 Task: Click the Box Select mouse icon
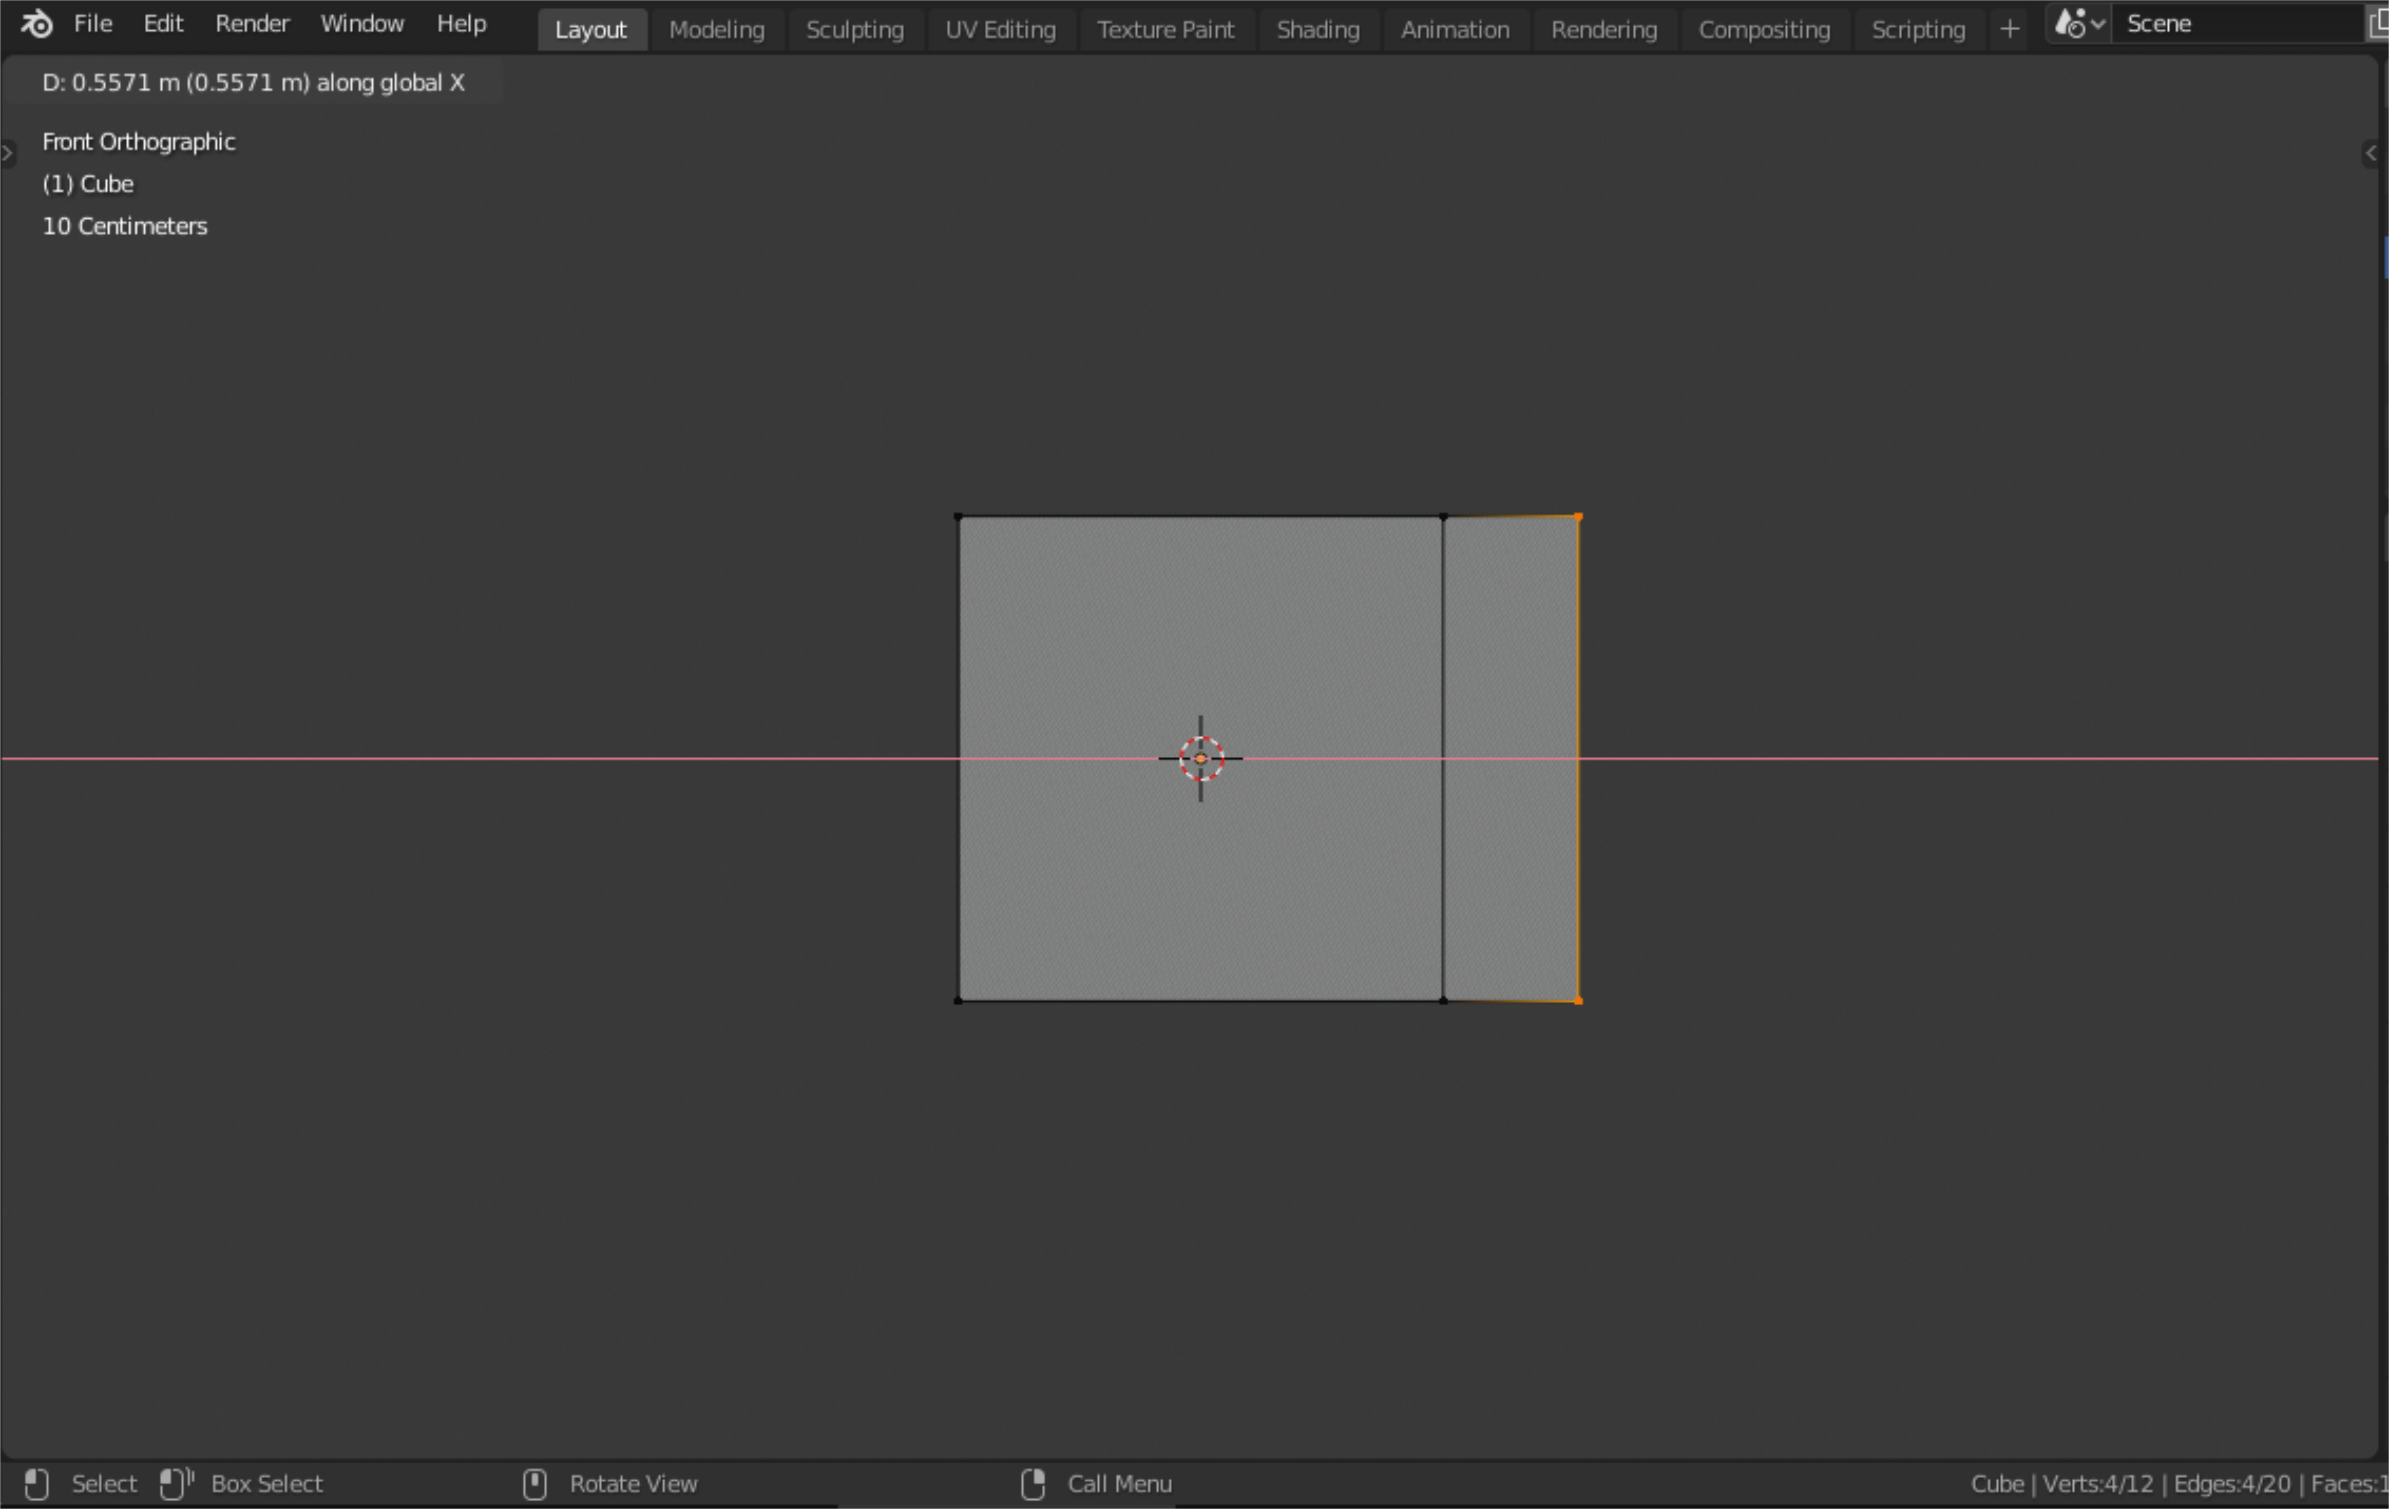176,1484
